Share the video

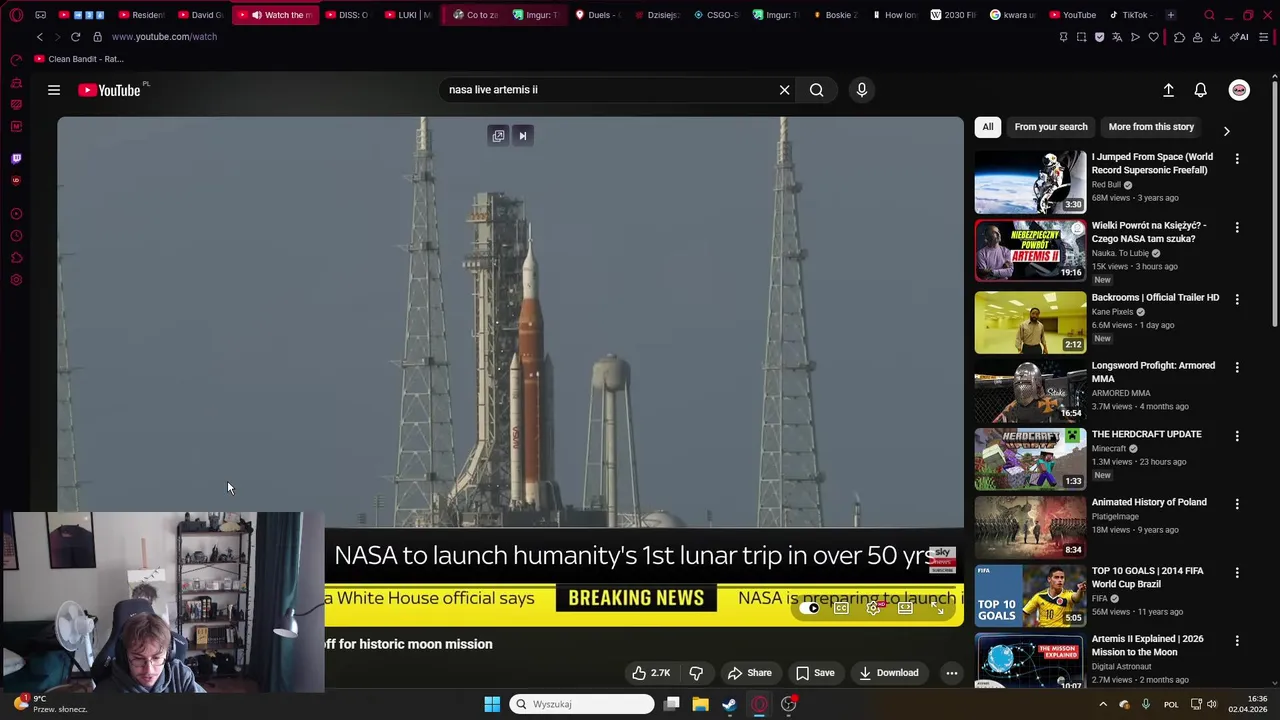[750, 673]
